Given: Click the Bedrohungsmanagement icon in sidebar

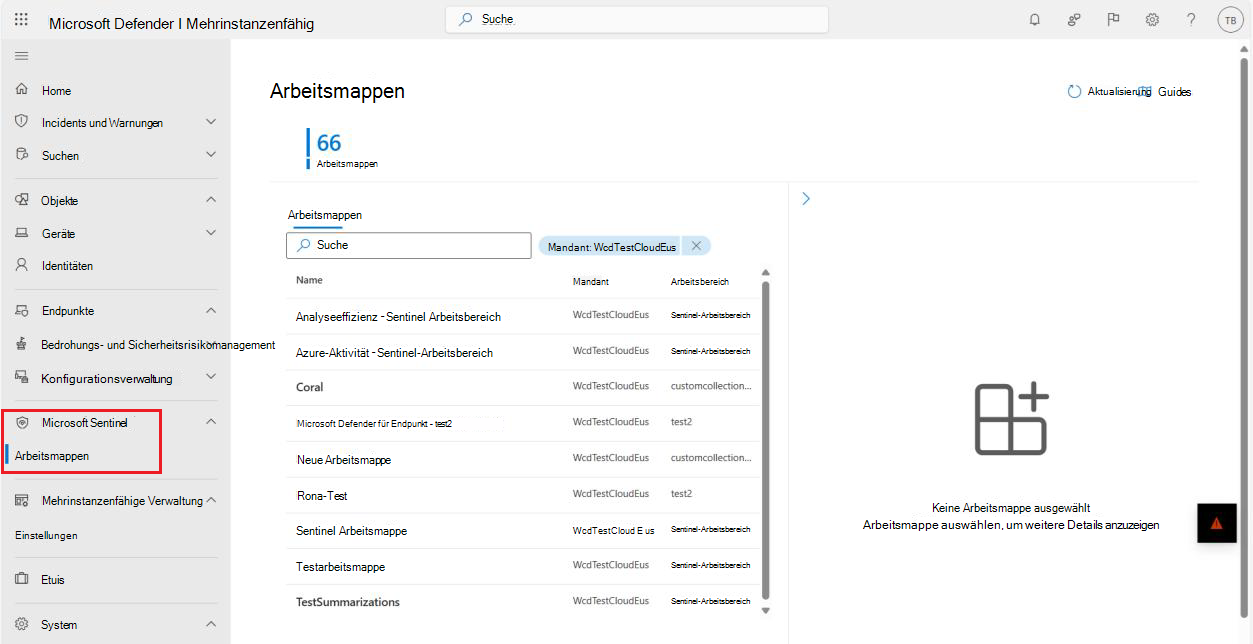Looking at the screenshot, I should (22, 344).
